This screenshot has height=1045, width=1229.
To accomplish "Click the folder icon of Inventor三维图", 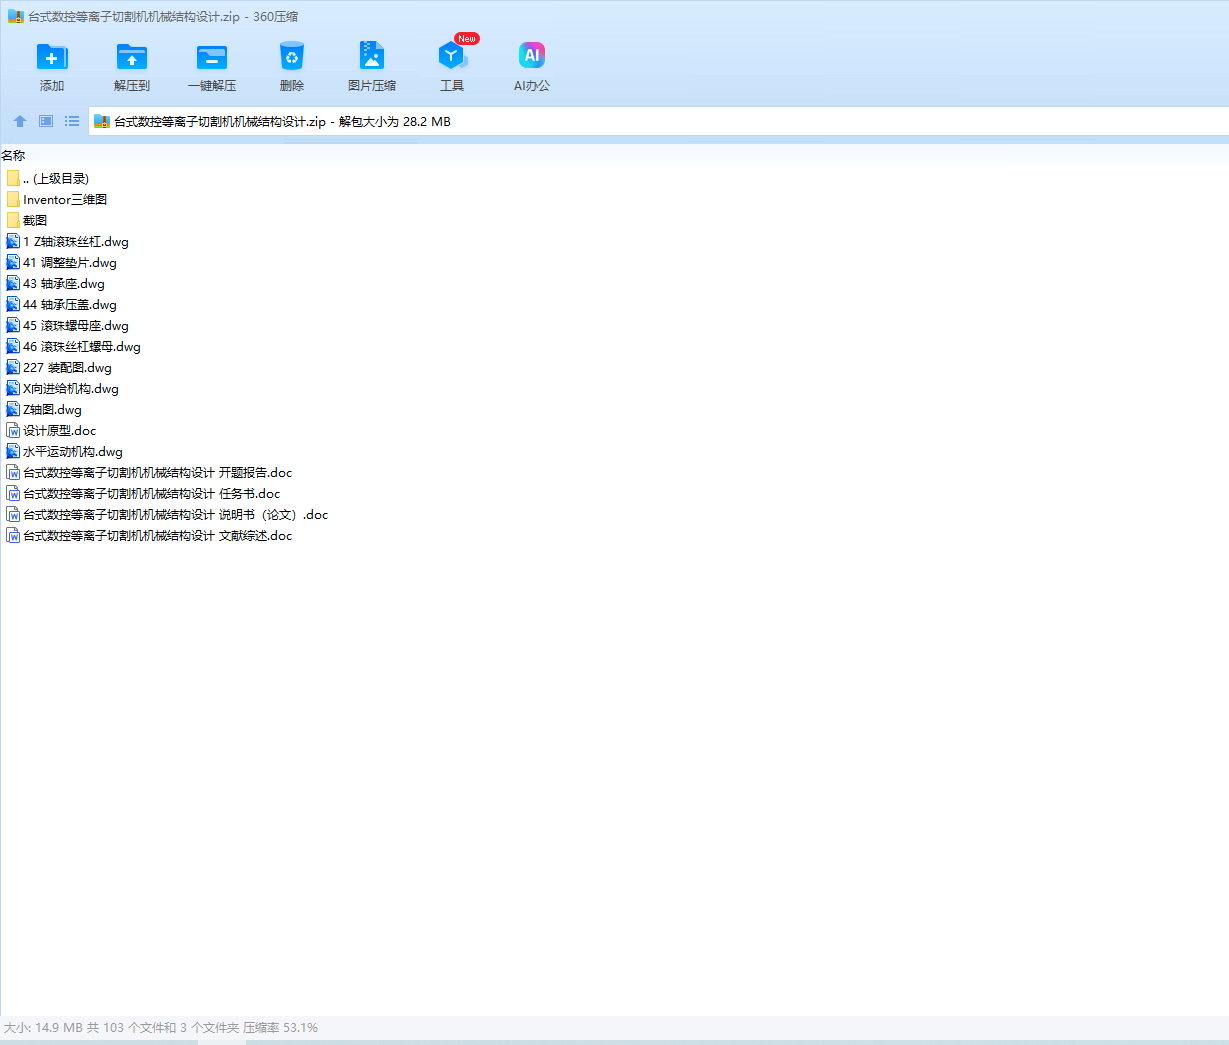I will [13, 199].
